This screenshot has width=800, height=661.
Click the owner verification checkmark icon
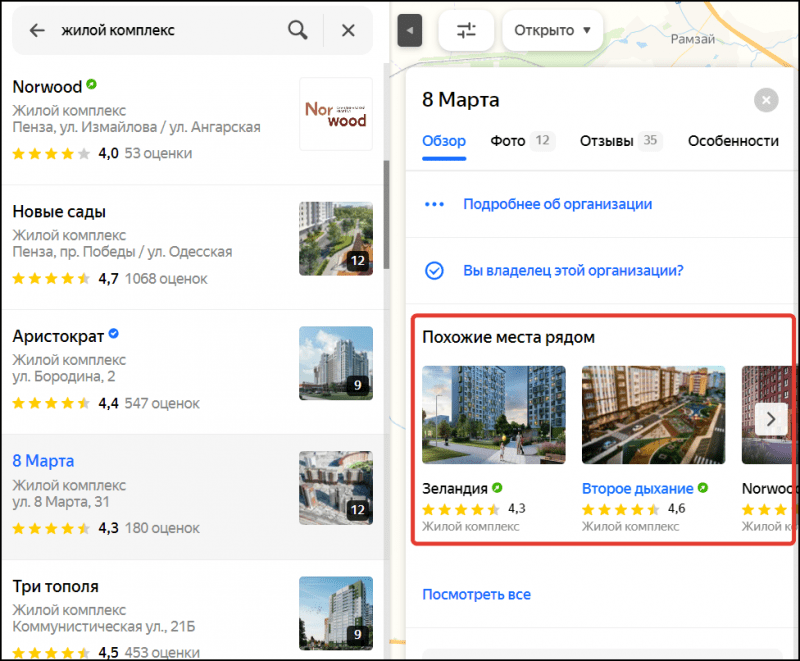pyautogui.click(x=434, y=270)
